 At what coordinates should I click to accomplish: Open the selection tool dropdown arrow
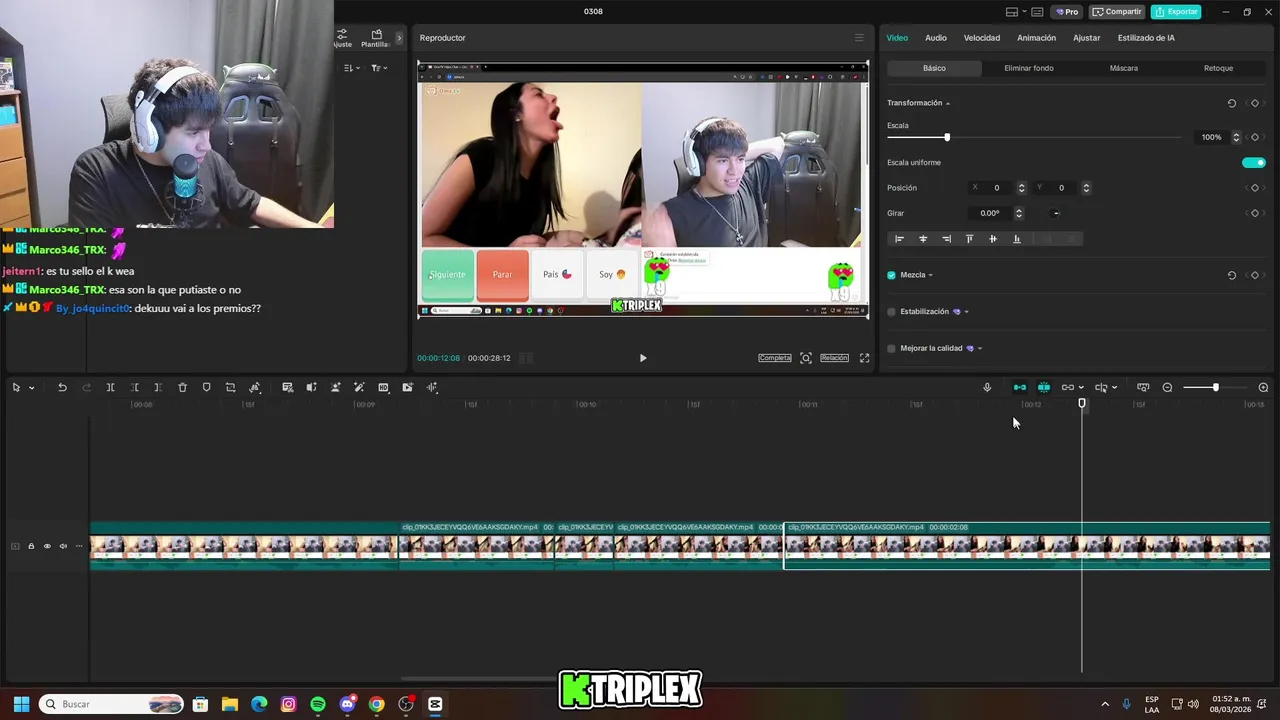click(31, 388)
